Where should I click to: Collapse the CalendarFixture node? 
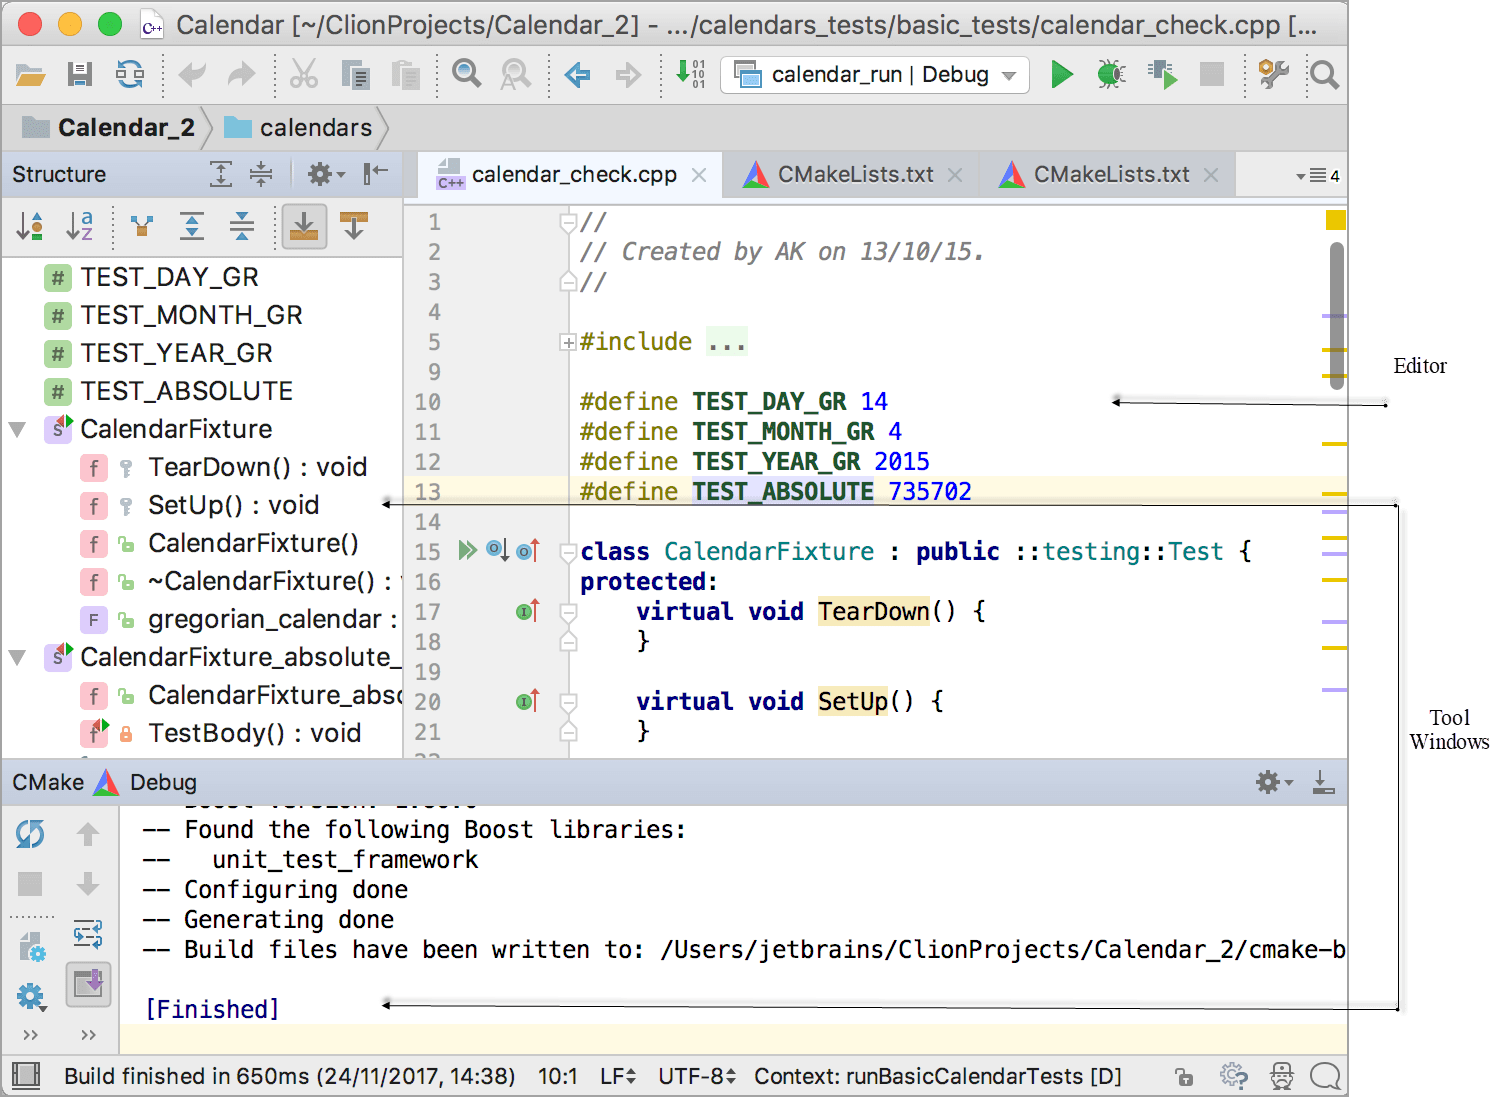(x=17, y=430)
